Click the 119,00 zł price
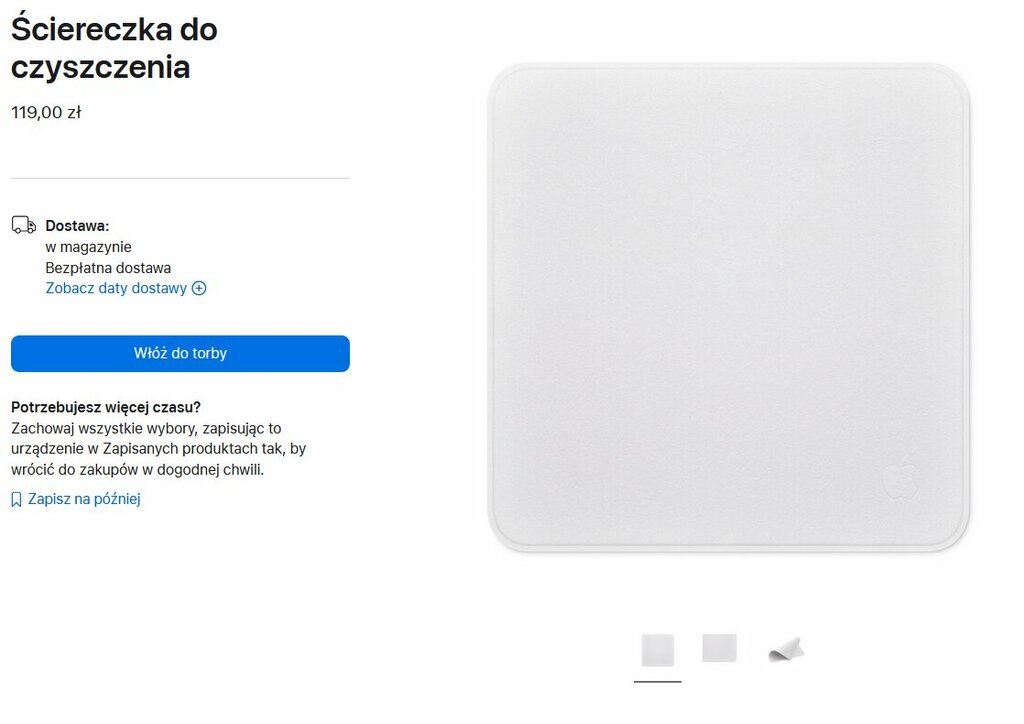1024x724 pixels. coord(46,112)
